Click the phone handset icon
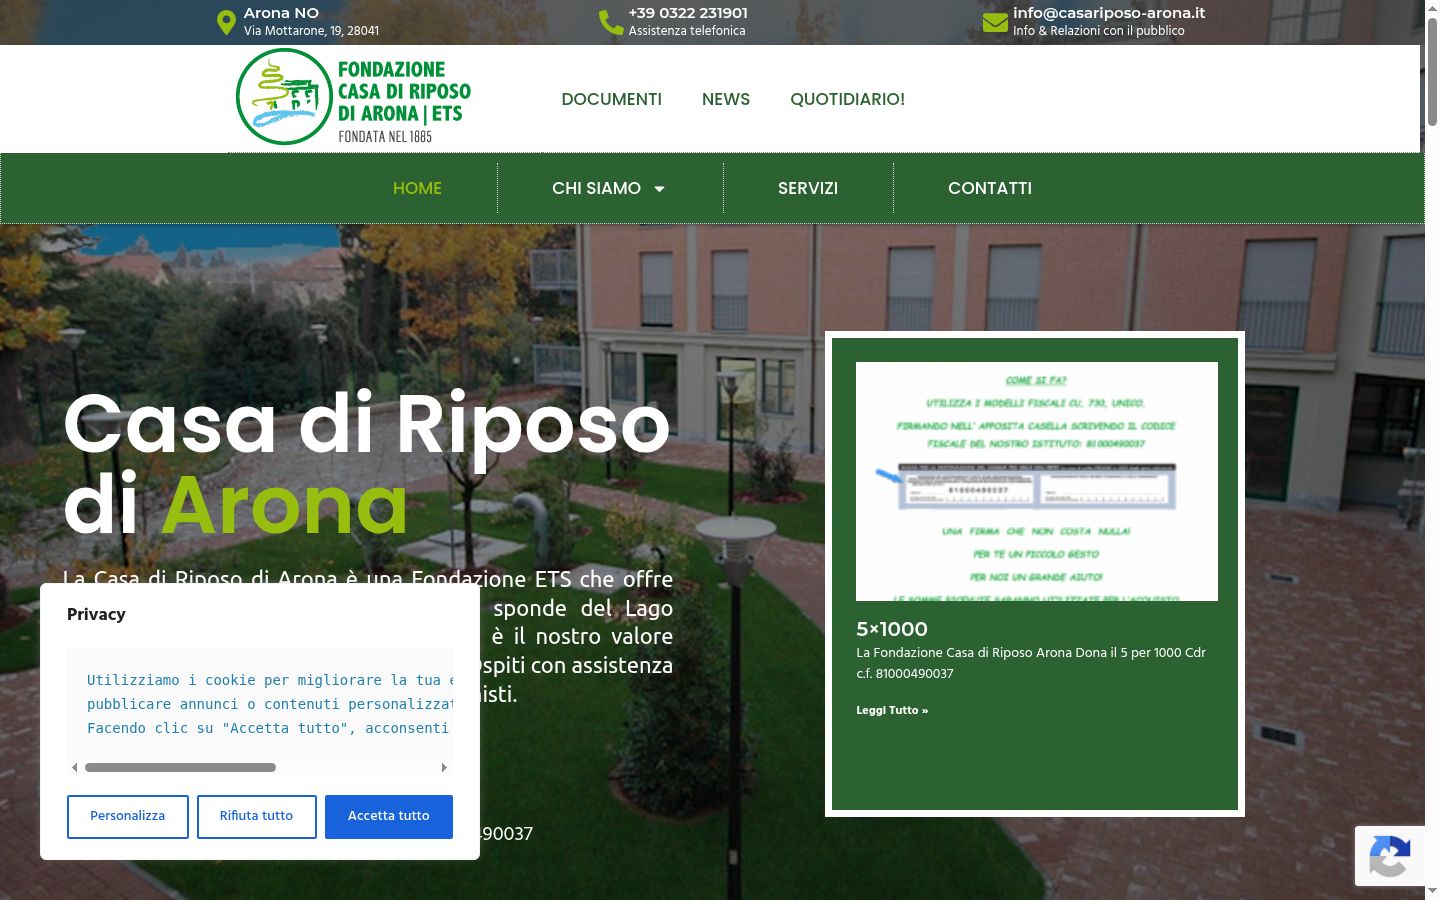Viewport: 1440px width, 900px height. pyautogui.click(x=611, y=22)
